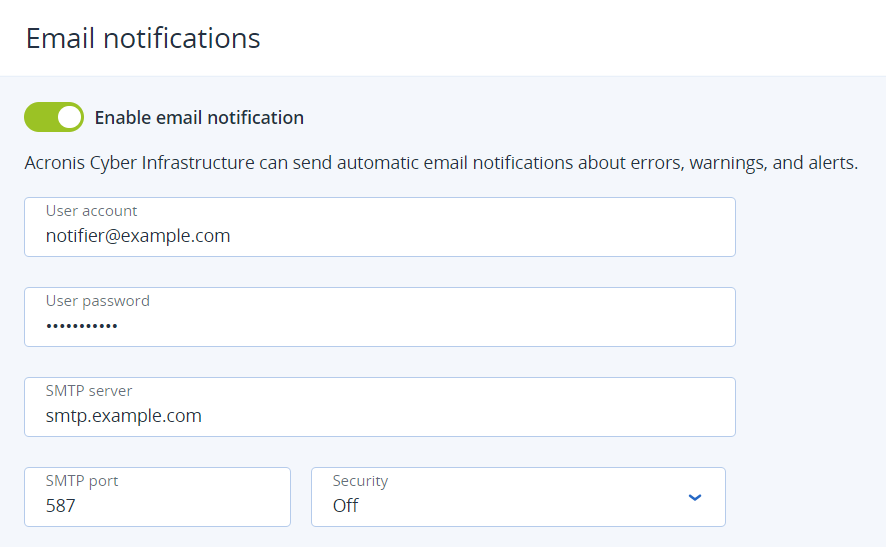Focus the User account input field
This screenshot has width=886, height=547.
(x=380, y=227)
